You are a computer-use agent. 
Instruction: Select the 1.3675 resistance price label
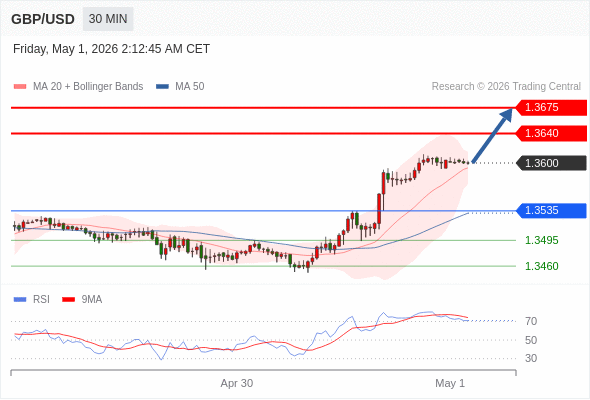pyautogui.click(x=551, y=108)
